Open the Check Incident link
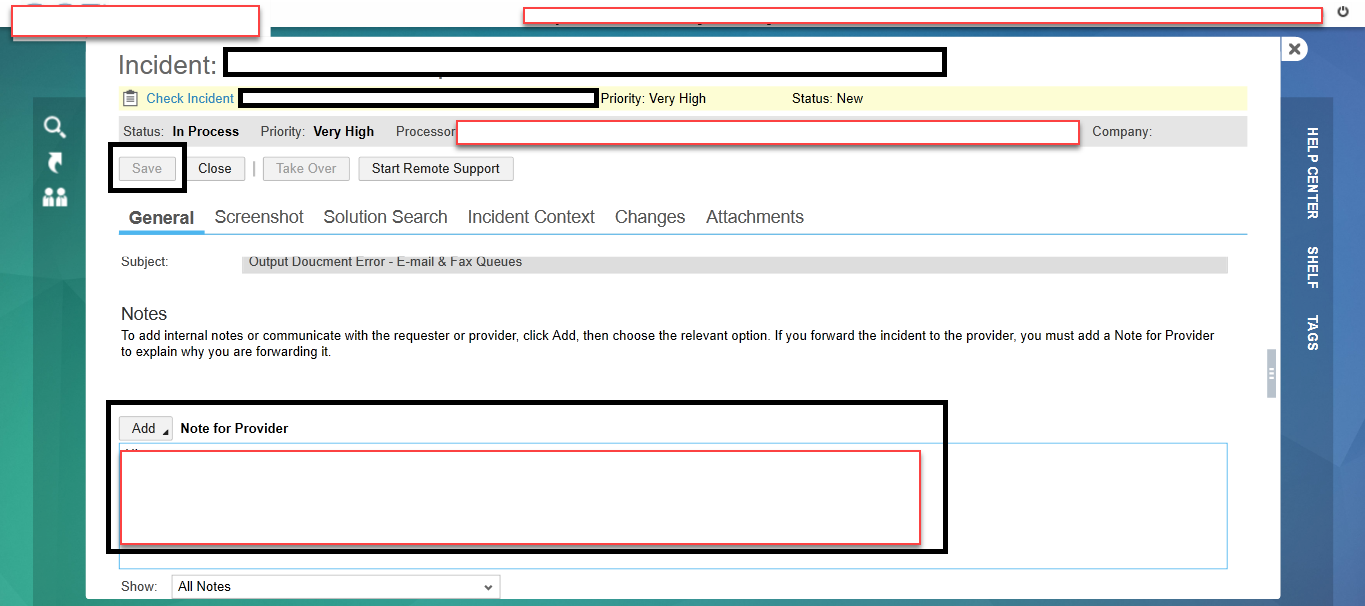The height and width of the screenshot is (606, 1365). pos(190,98)
